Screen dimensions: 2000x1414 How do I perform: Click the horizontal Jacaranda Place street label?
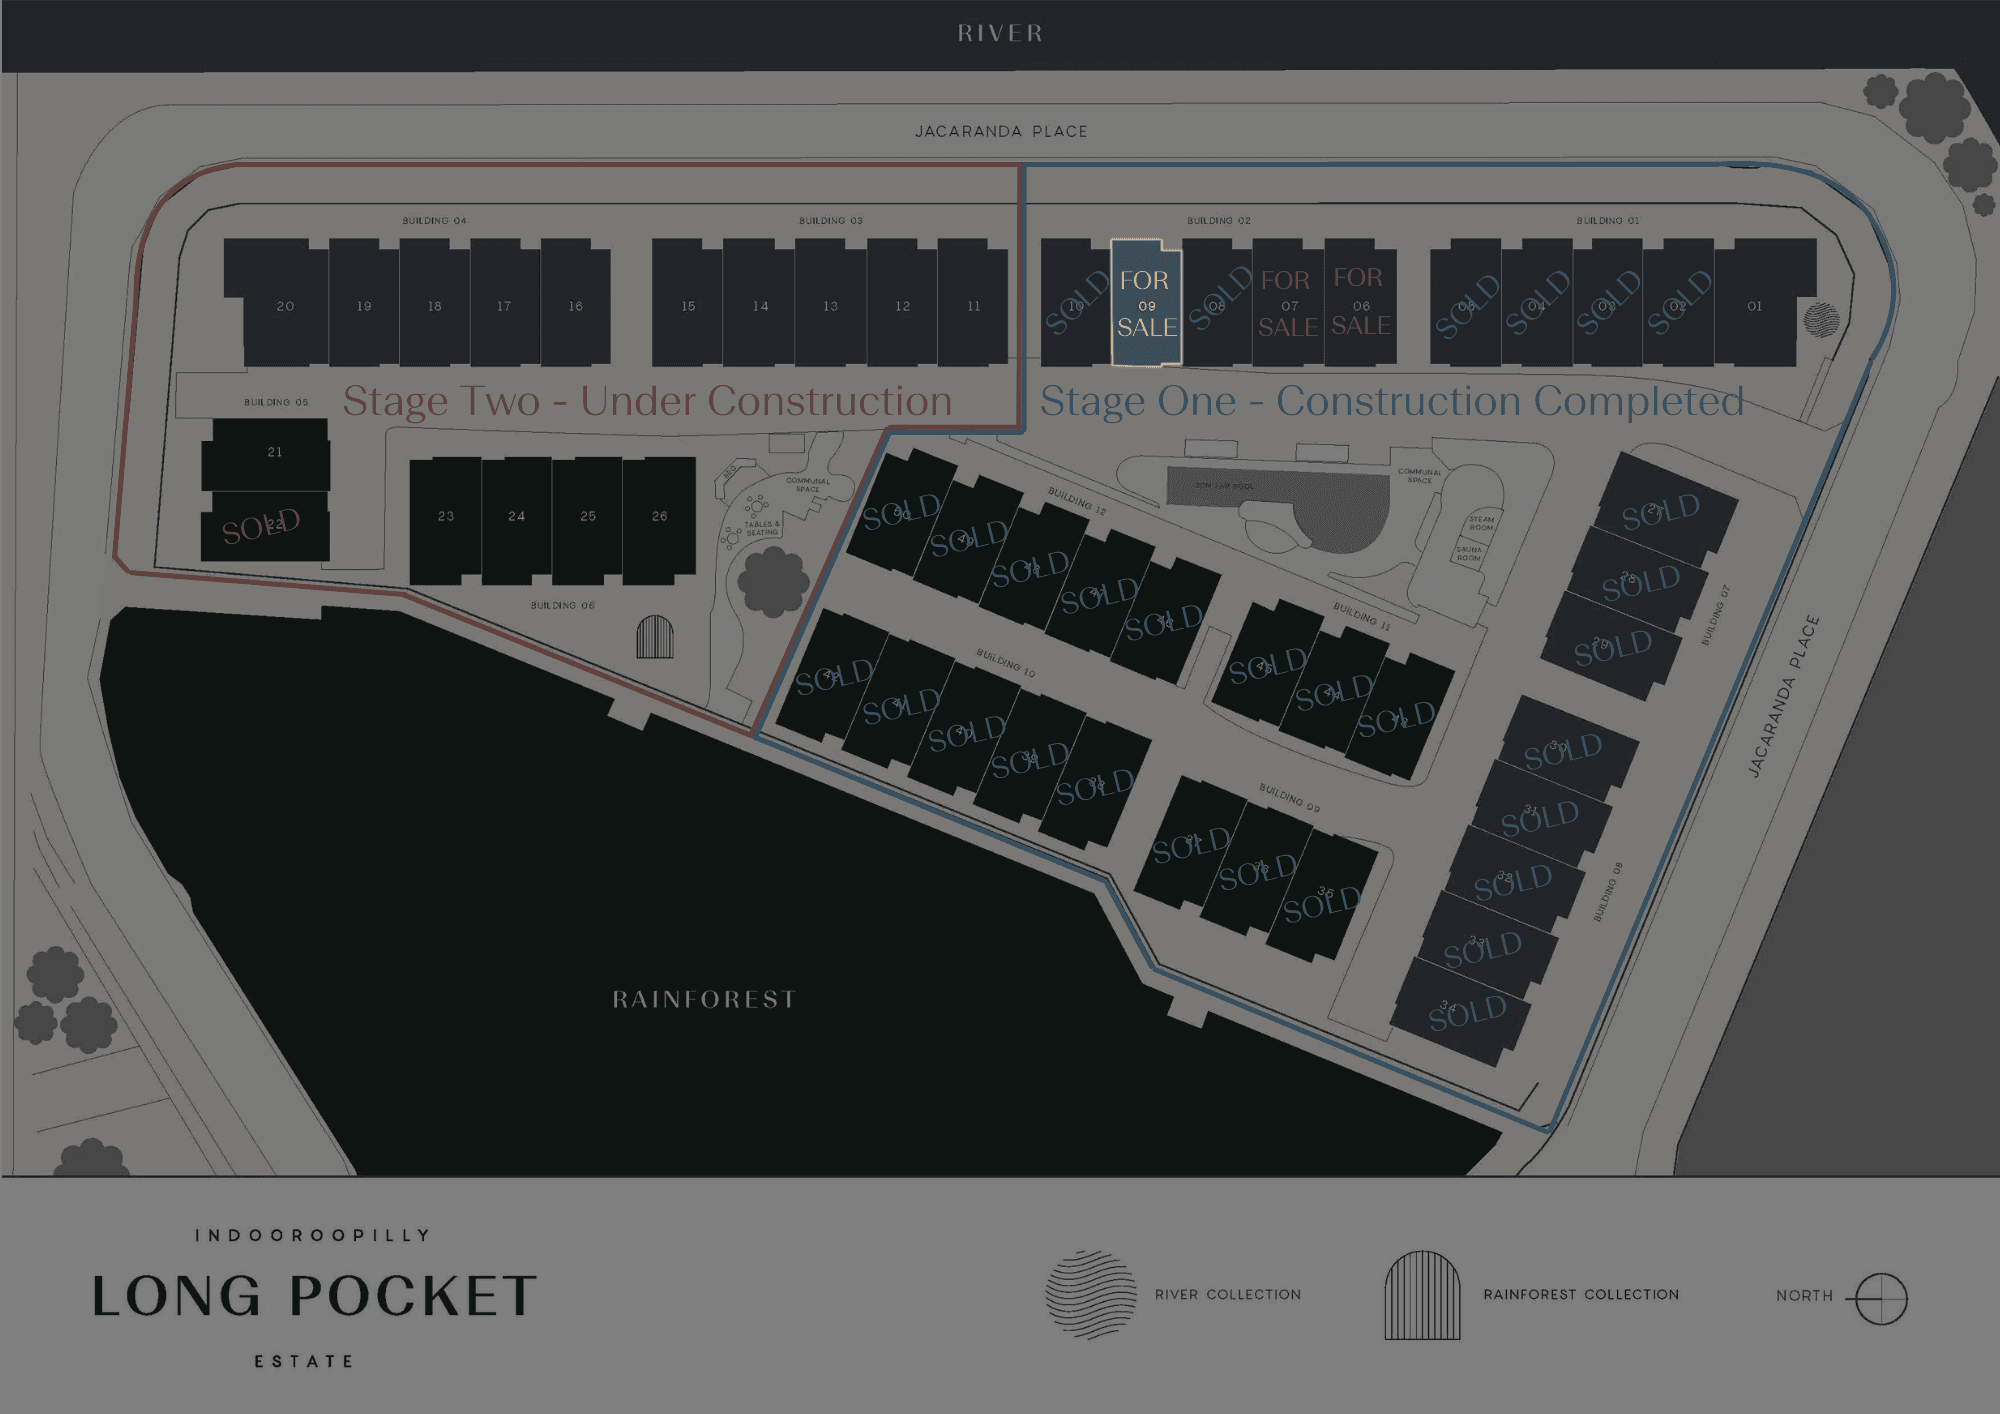[1001, 131]
